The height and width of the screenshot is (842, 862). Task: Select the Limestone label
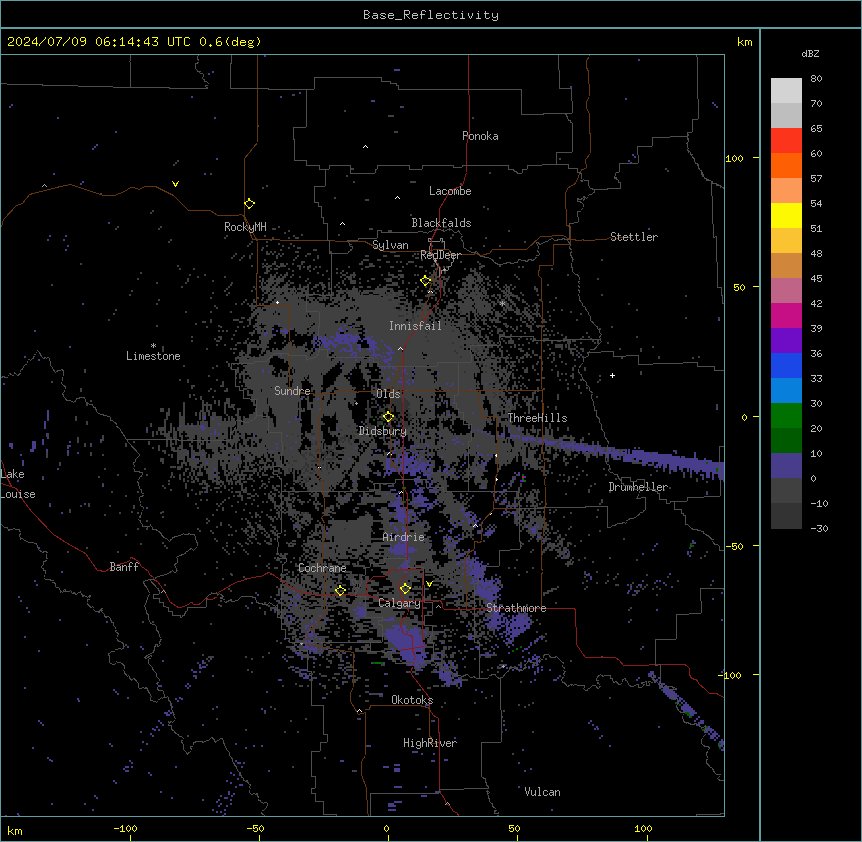point(153,356)
